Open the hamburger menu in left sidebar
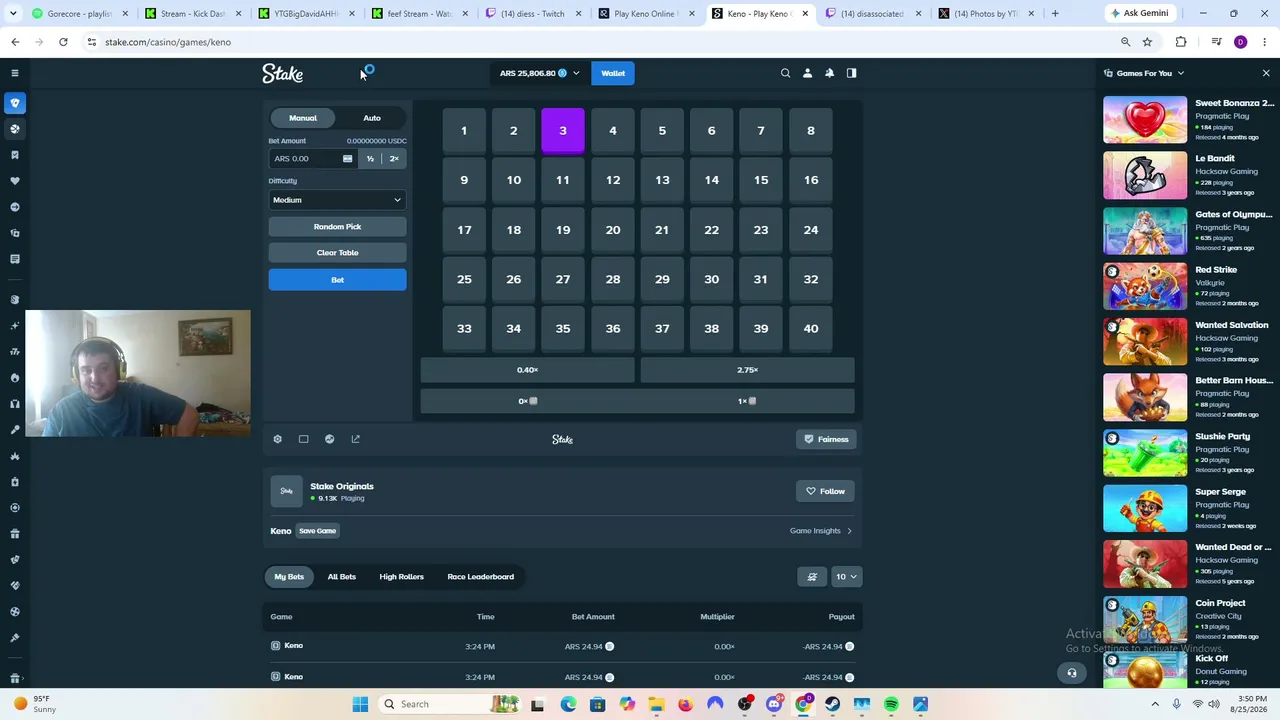Viewport: 1280px width, 720px height. coord(15,73)
